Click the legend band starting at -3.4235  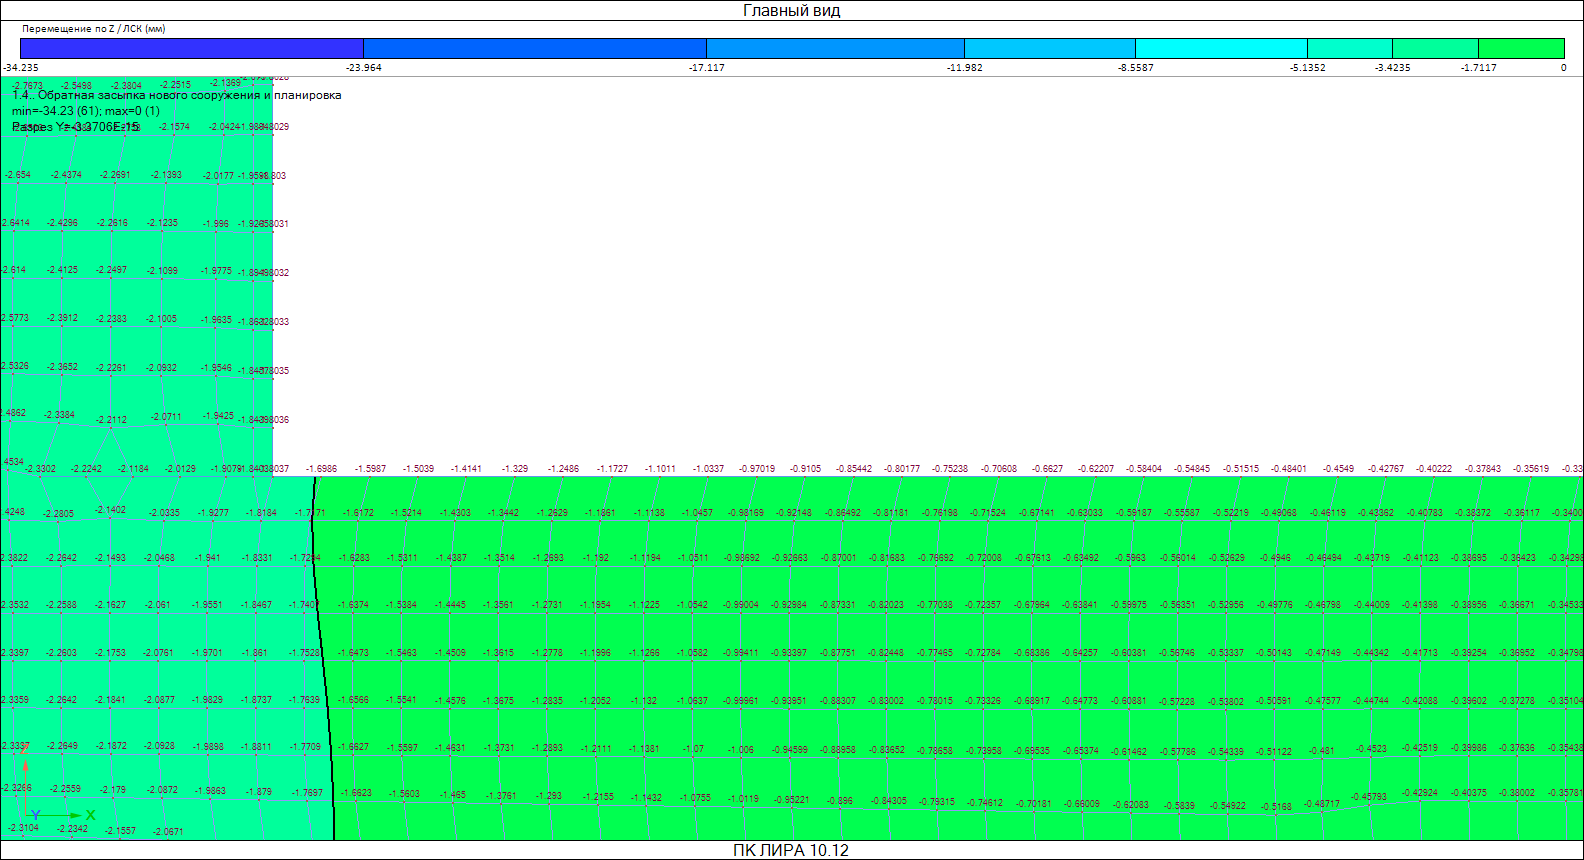click(1435, 48)
